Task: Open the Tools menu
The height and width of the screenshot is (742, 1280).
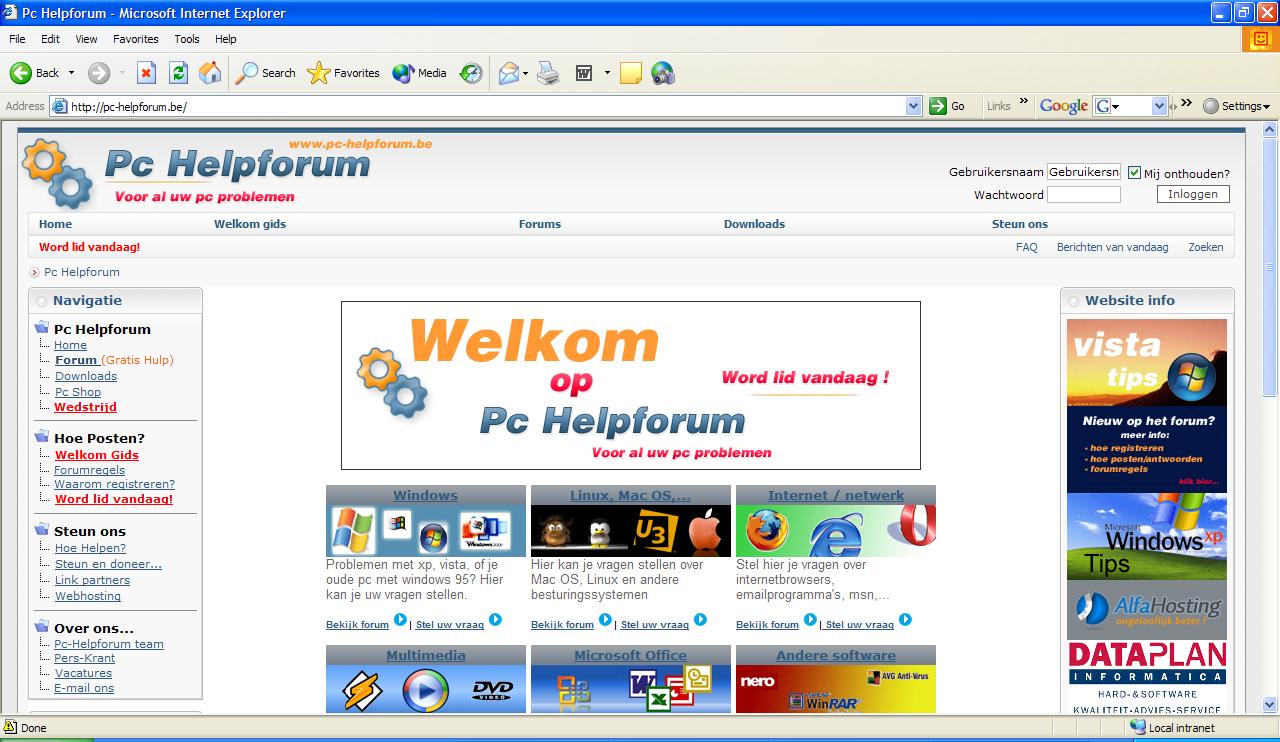Action: point(187,39)
